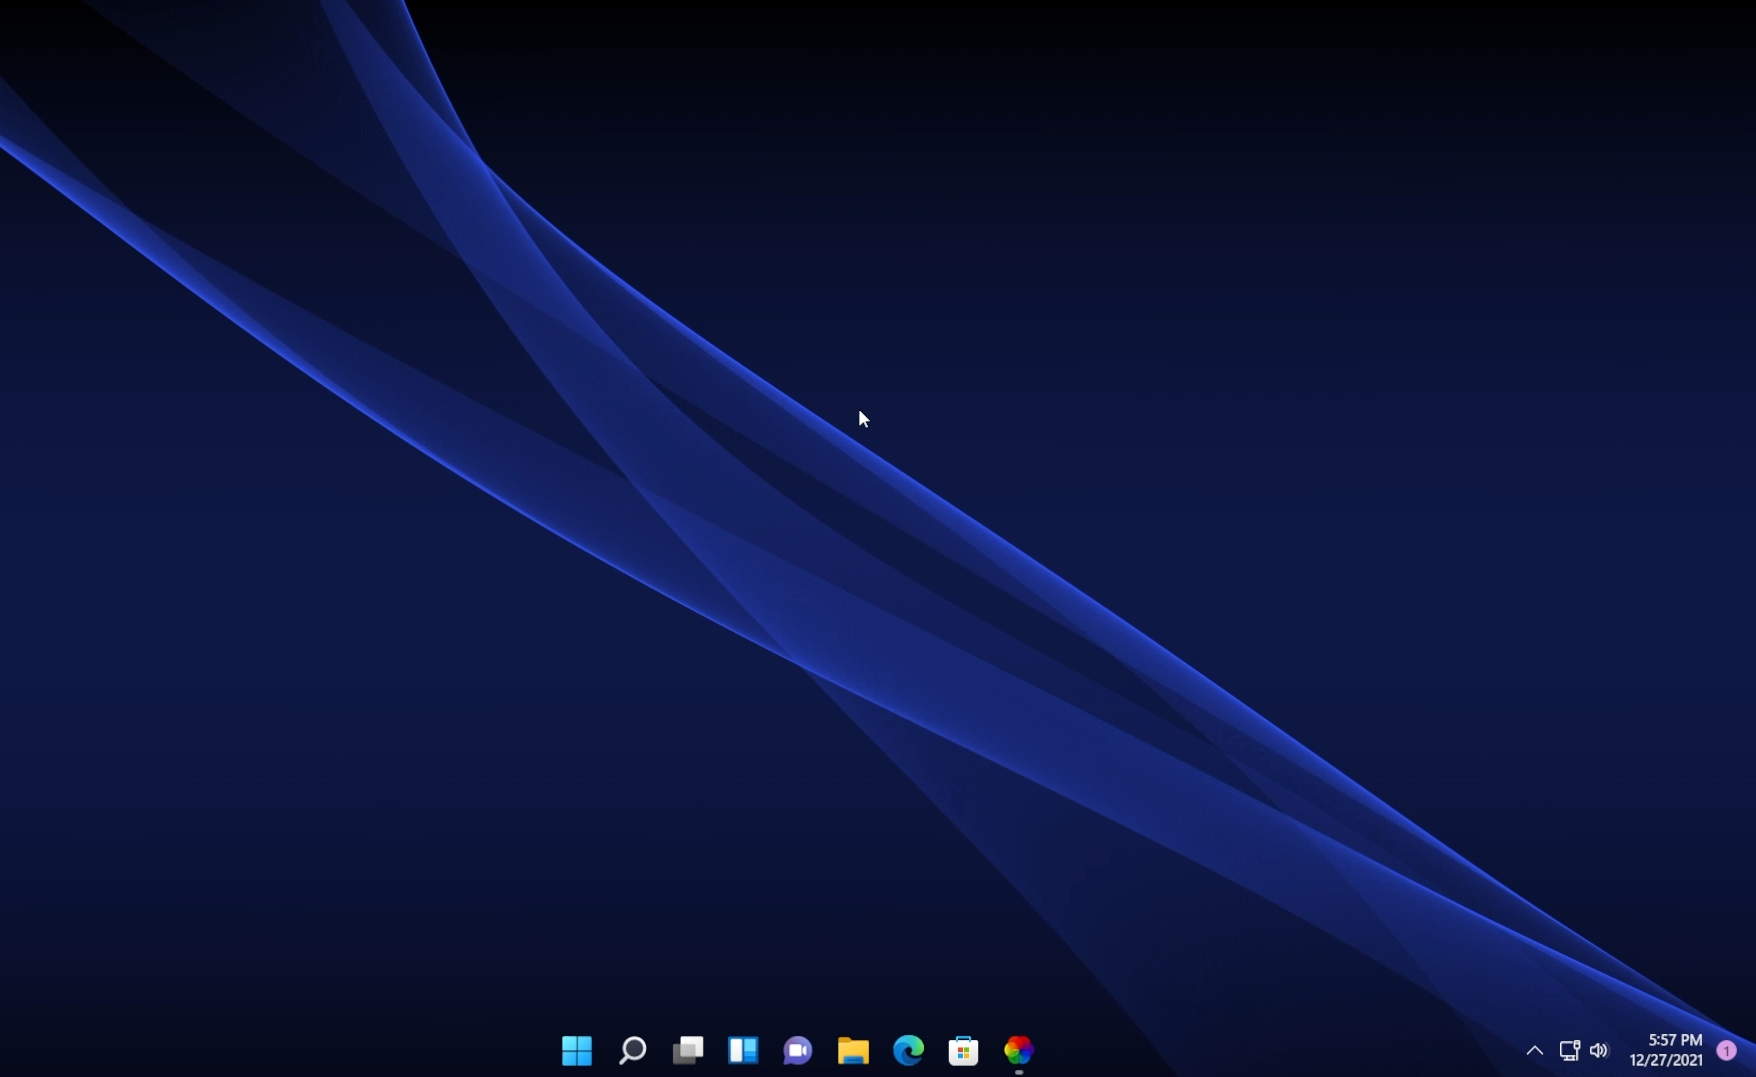1756x1077 pixels.
Task: Launch File Explorer from the taskbar
Action: click(853, 1051)
